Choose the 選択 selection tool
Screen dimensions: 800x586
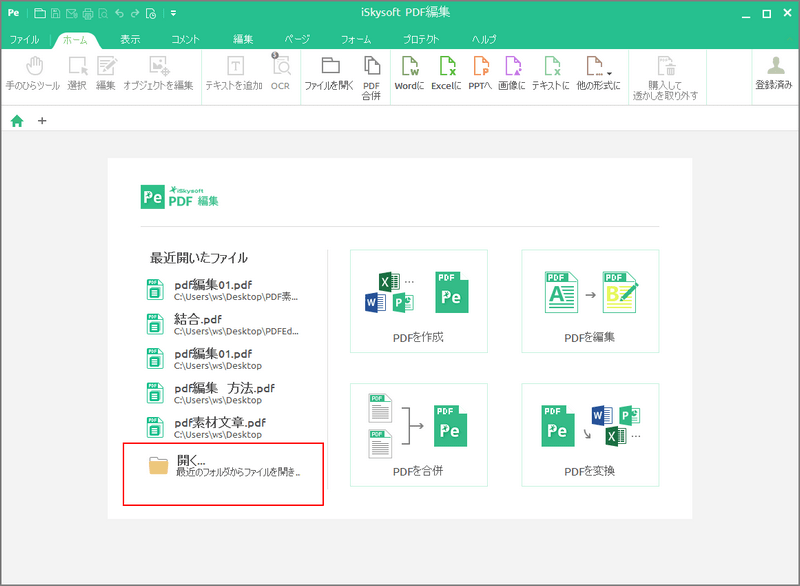[x=77, y=74]
